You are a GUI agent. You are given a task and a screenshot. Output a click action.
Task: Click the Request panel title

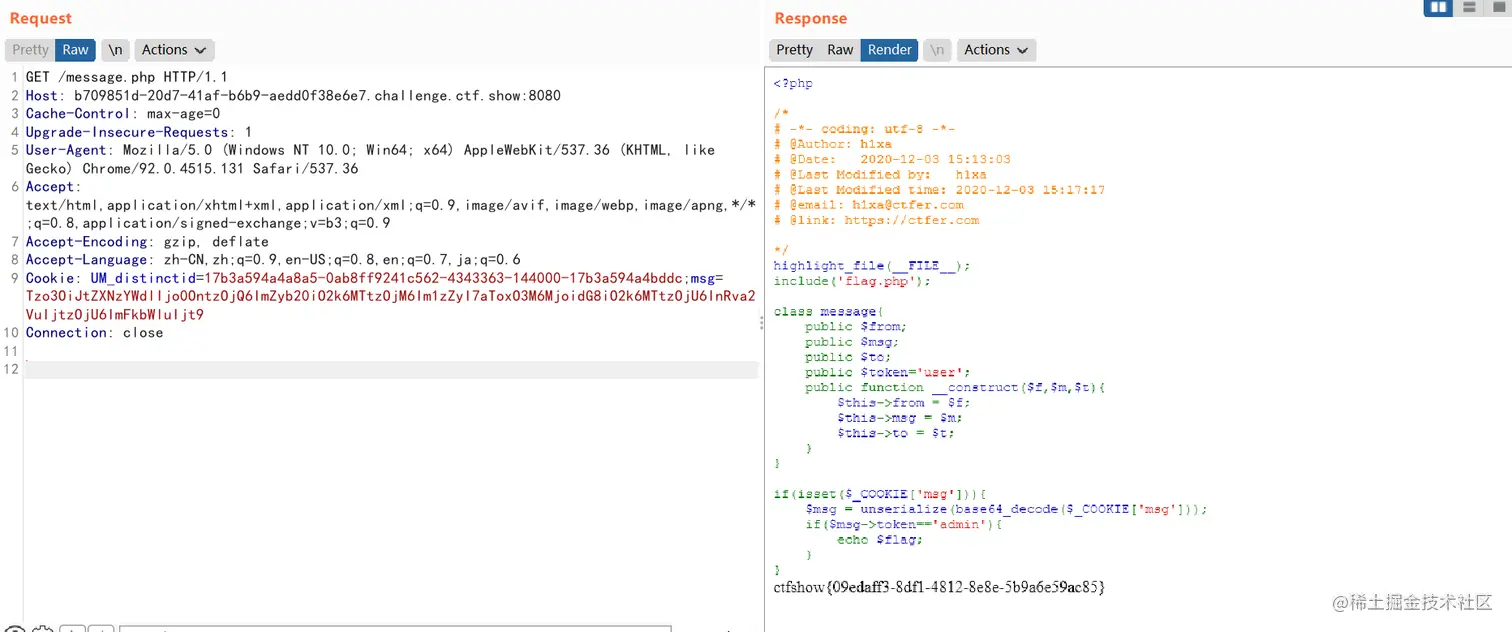41,18
